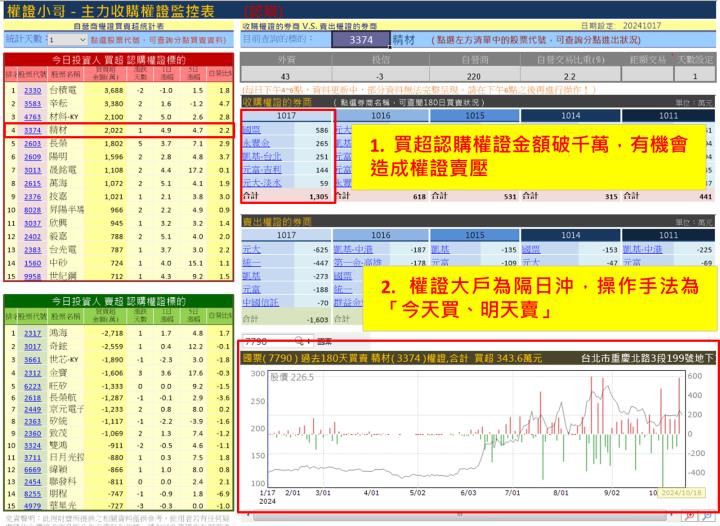Open broker 凱基-中港 in 1011 sellers column
The width and height of the screenshot is (720, 526).
tap(642, 250)
